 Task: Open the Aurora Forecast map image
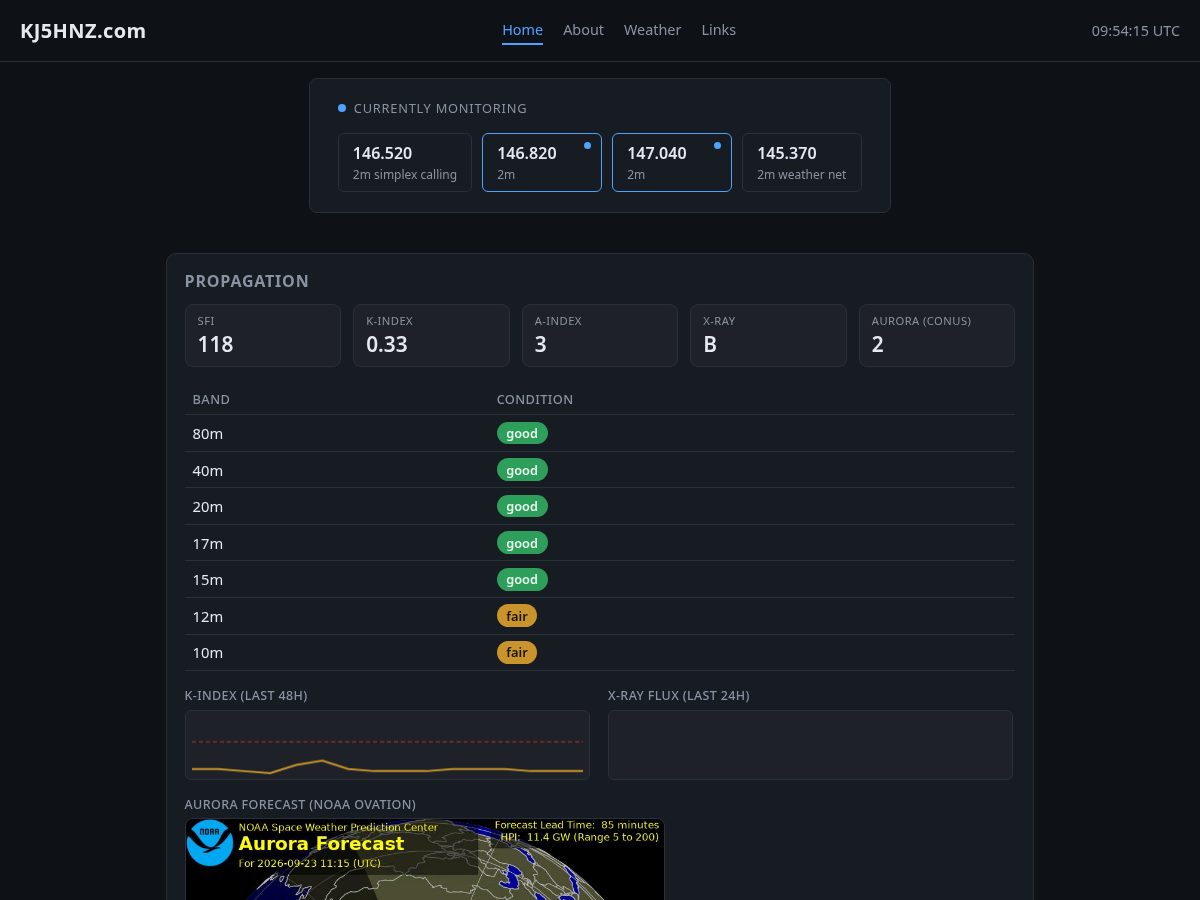coord(425,860)
